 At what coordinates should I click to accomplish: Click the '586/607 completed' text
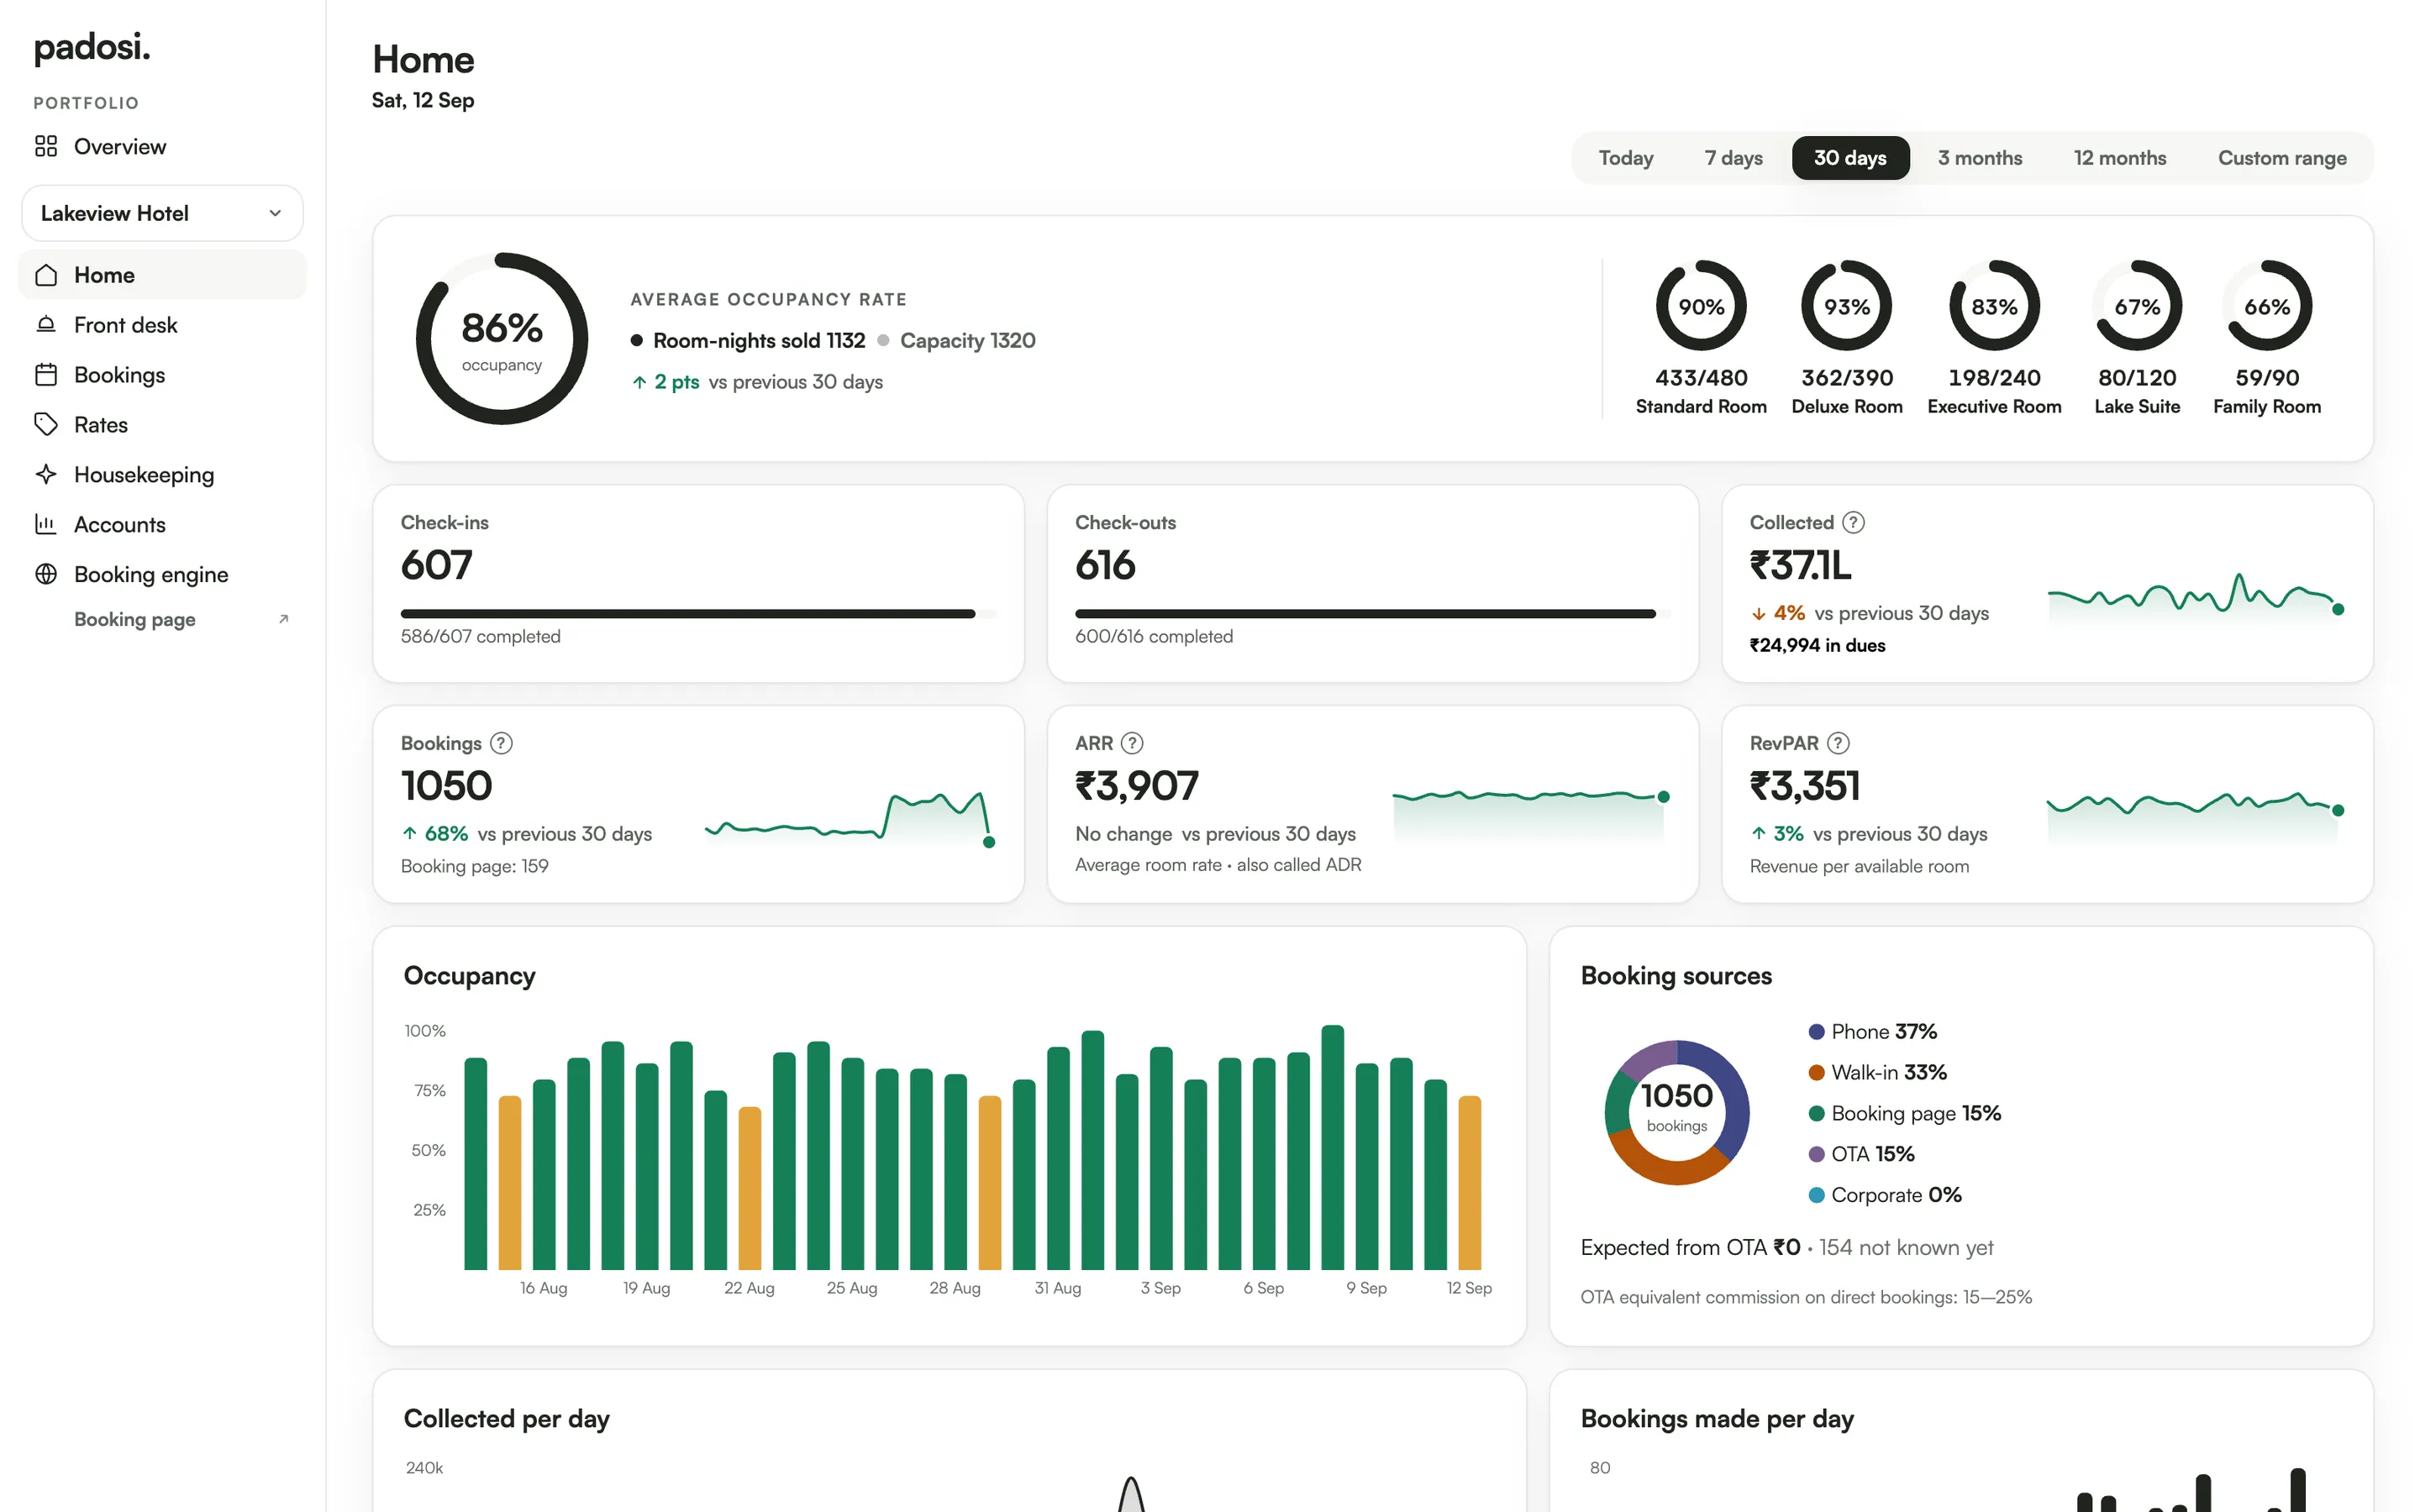tap(480, 637)
